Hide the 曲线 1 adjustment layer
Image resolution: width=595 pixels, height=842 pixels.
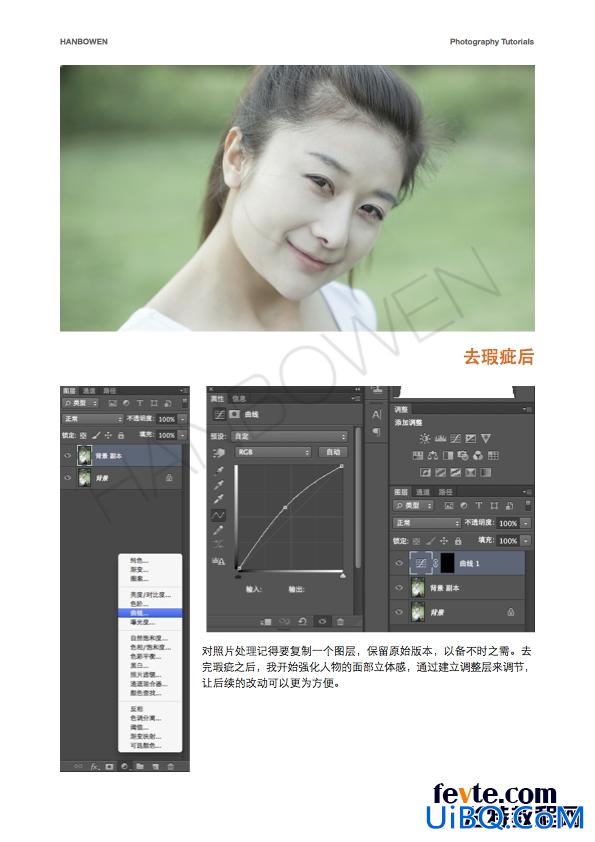[x=399, y=563]
